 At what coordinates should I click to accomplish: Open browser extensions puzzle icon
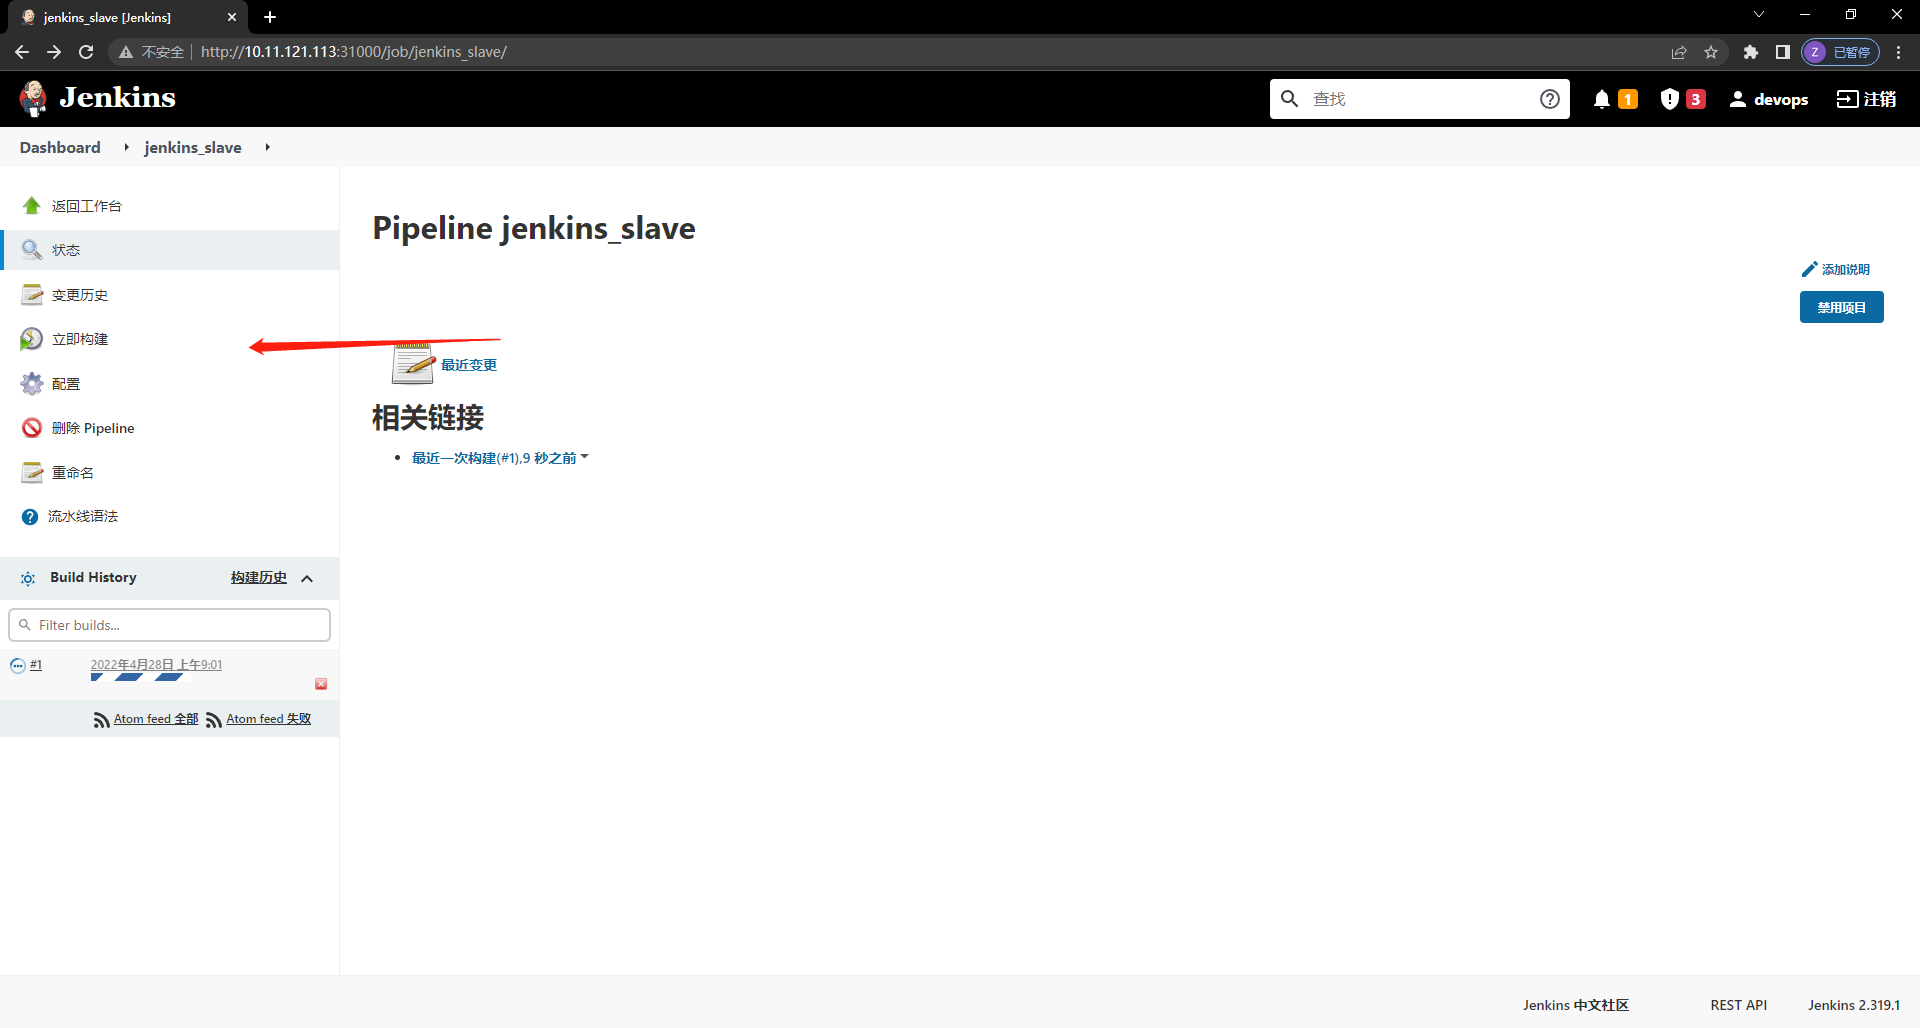coord(1750,52)
